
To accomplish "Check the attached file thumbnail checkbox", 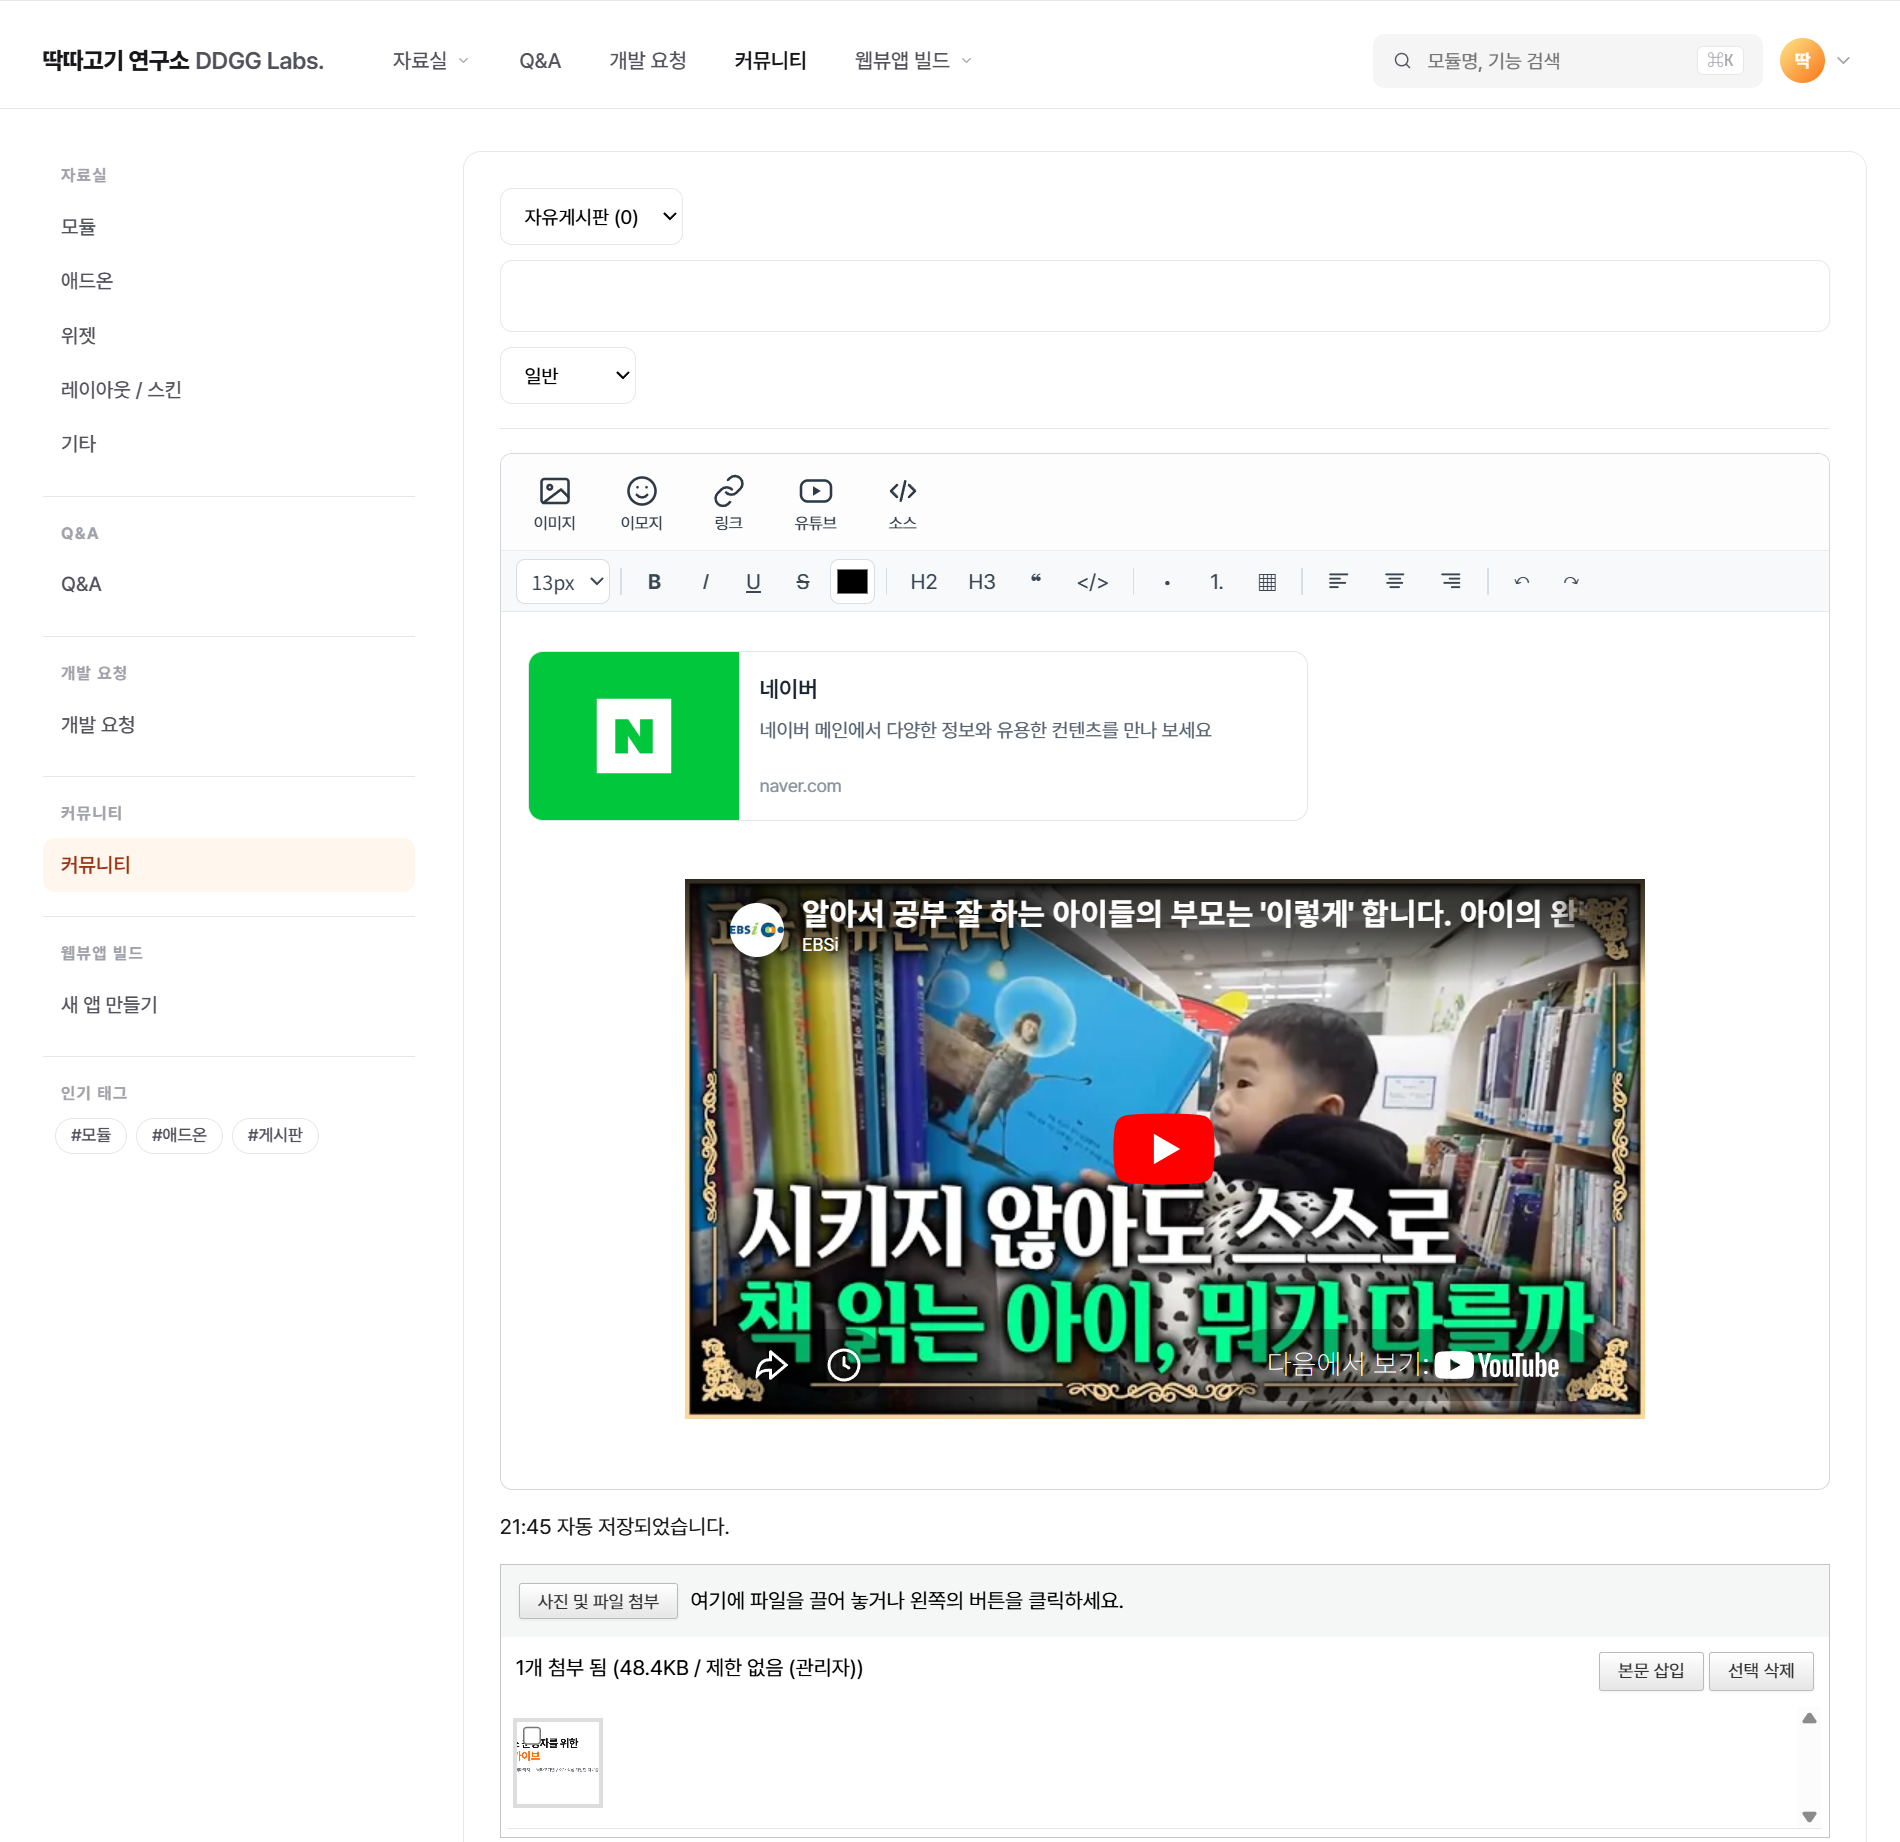I will [x=532, y=1736].
